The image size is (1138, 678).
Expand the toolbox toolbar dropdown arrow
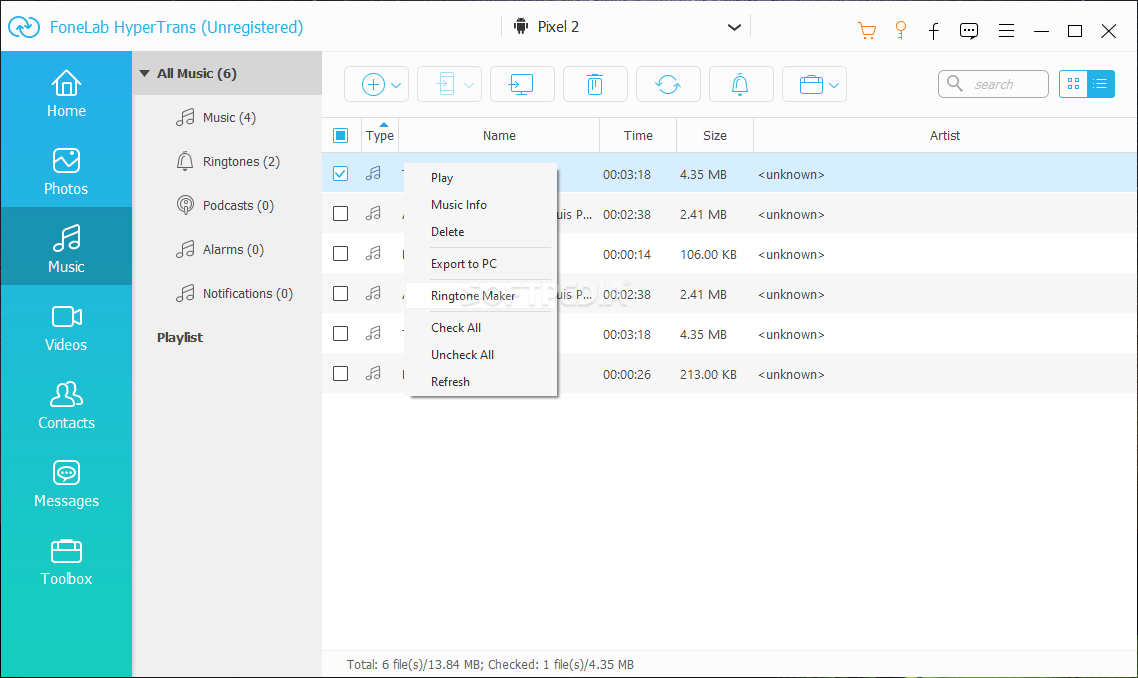click(x=834, y=85)
